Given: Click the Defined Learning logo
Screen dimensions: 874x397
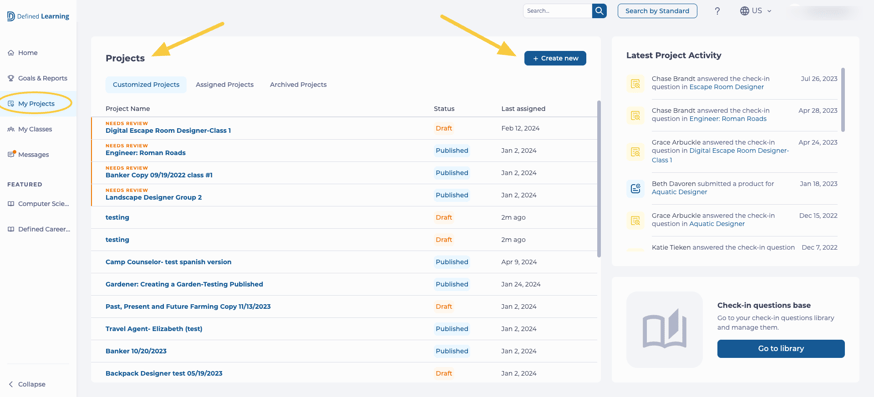Looking at the screenshot, I should coord(38,17).
